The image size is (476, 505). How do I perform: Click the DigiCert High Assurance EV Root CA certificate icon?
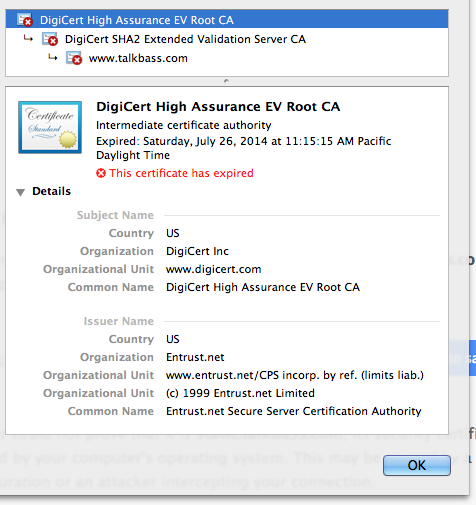(24, 20)
